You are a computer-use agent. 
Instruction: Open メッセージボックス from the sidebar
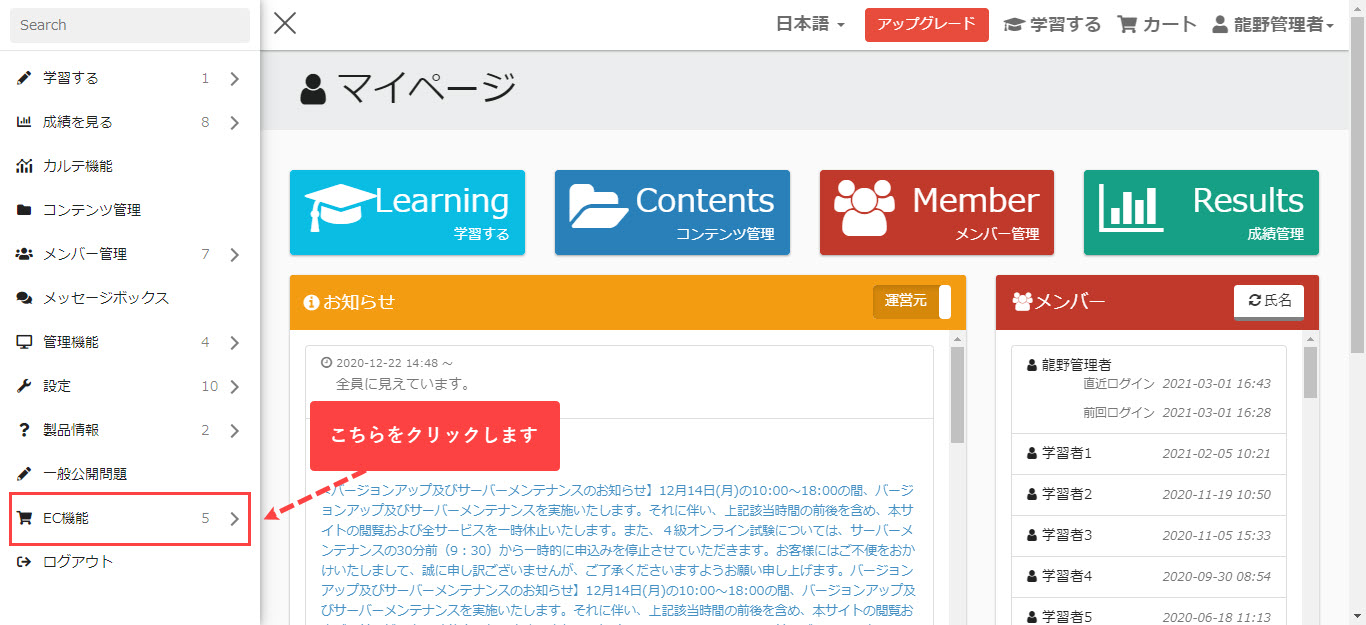105,298
